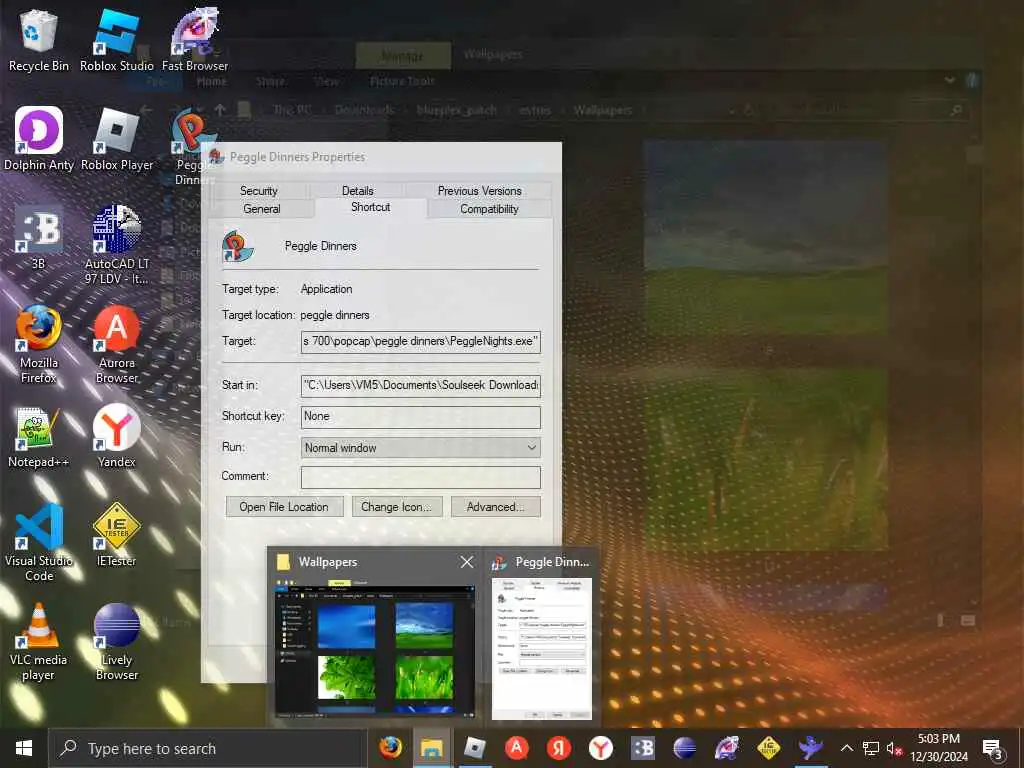Switch to the Details tab

pos(357,191)
